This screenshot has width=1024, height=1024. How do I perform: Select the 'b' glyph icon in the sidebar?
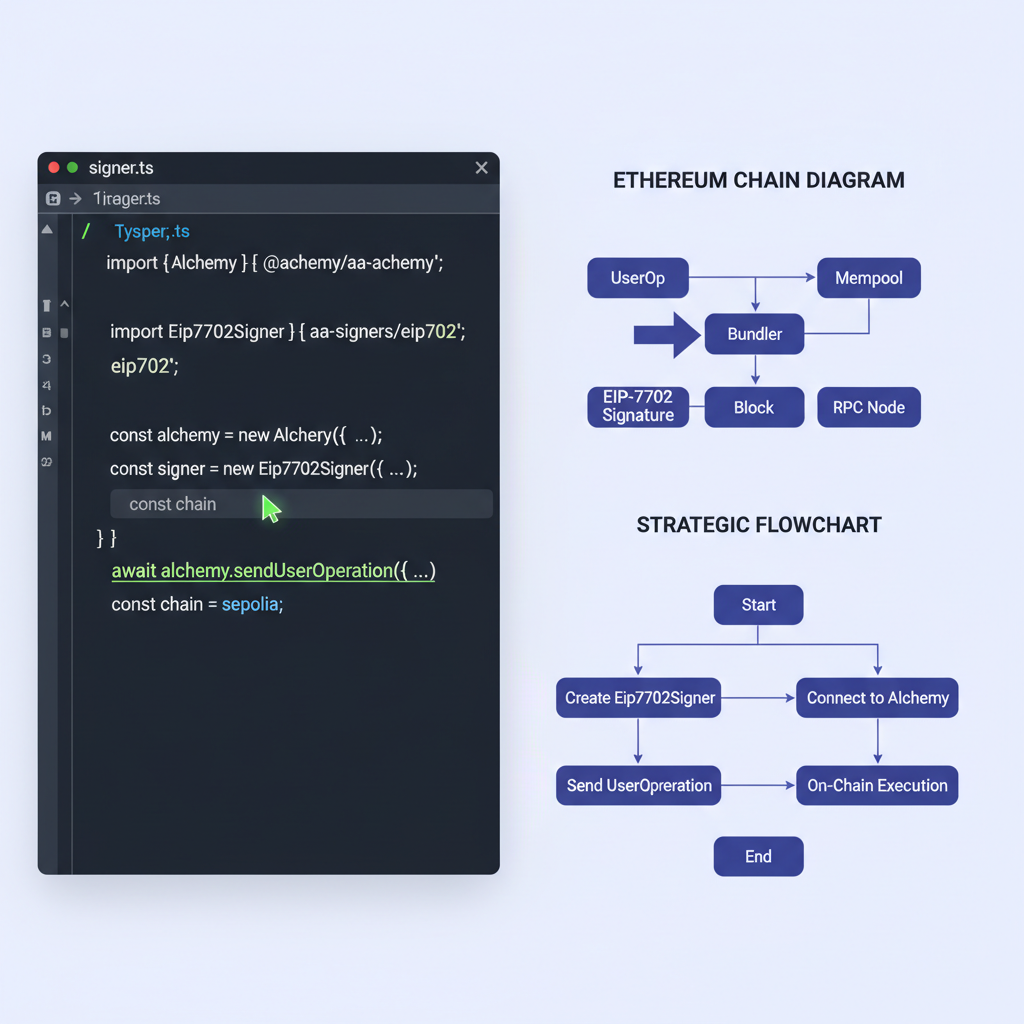(46, 410)
